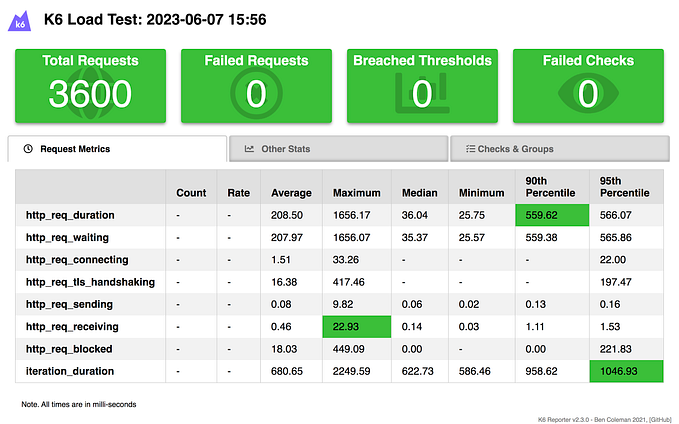679x424 pixels.
Task: Select the iteration_duration row label
Action: coord(70,371)
